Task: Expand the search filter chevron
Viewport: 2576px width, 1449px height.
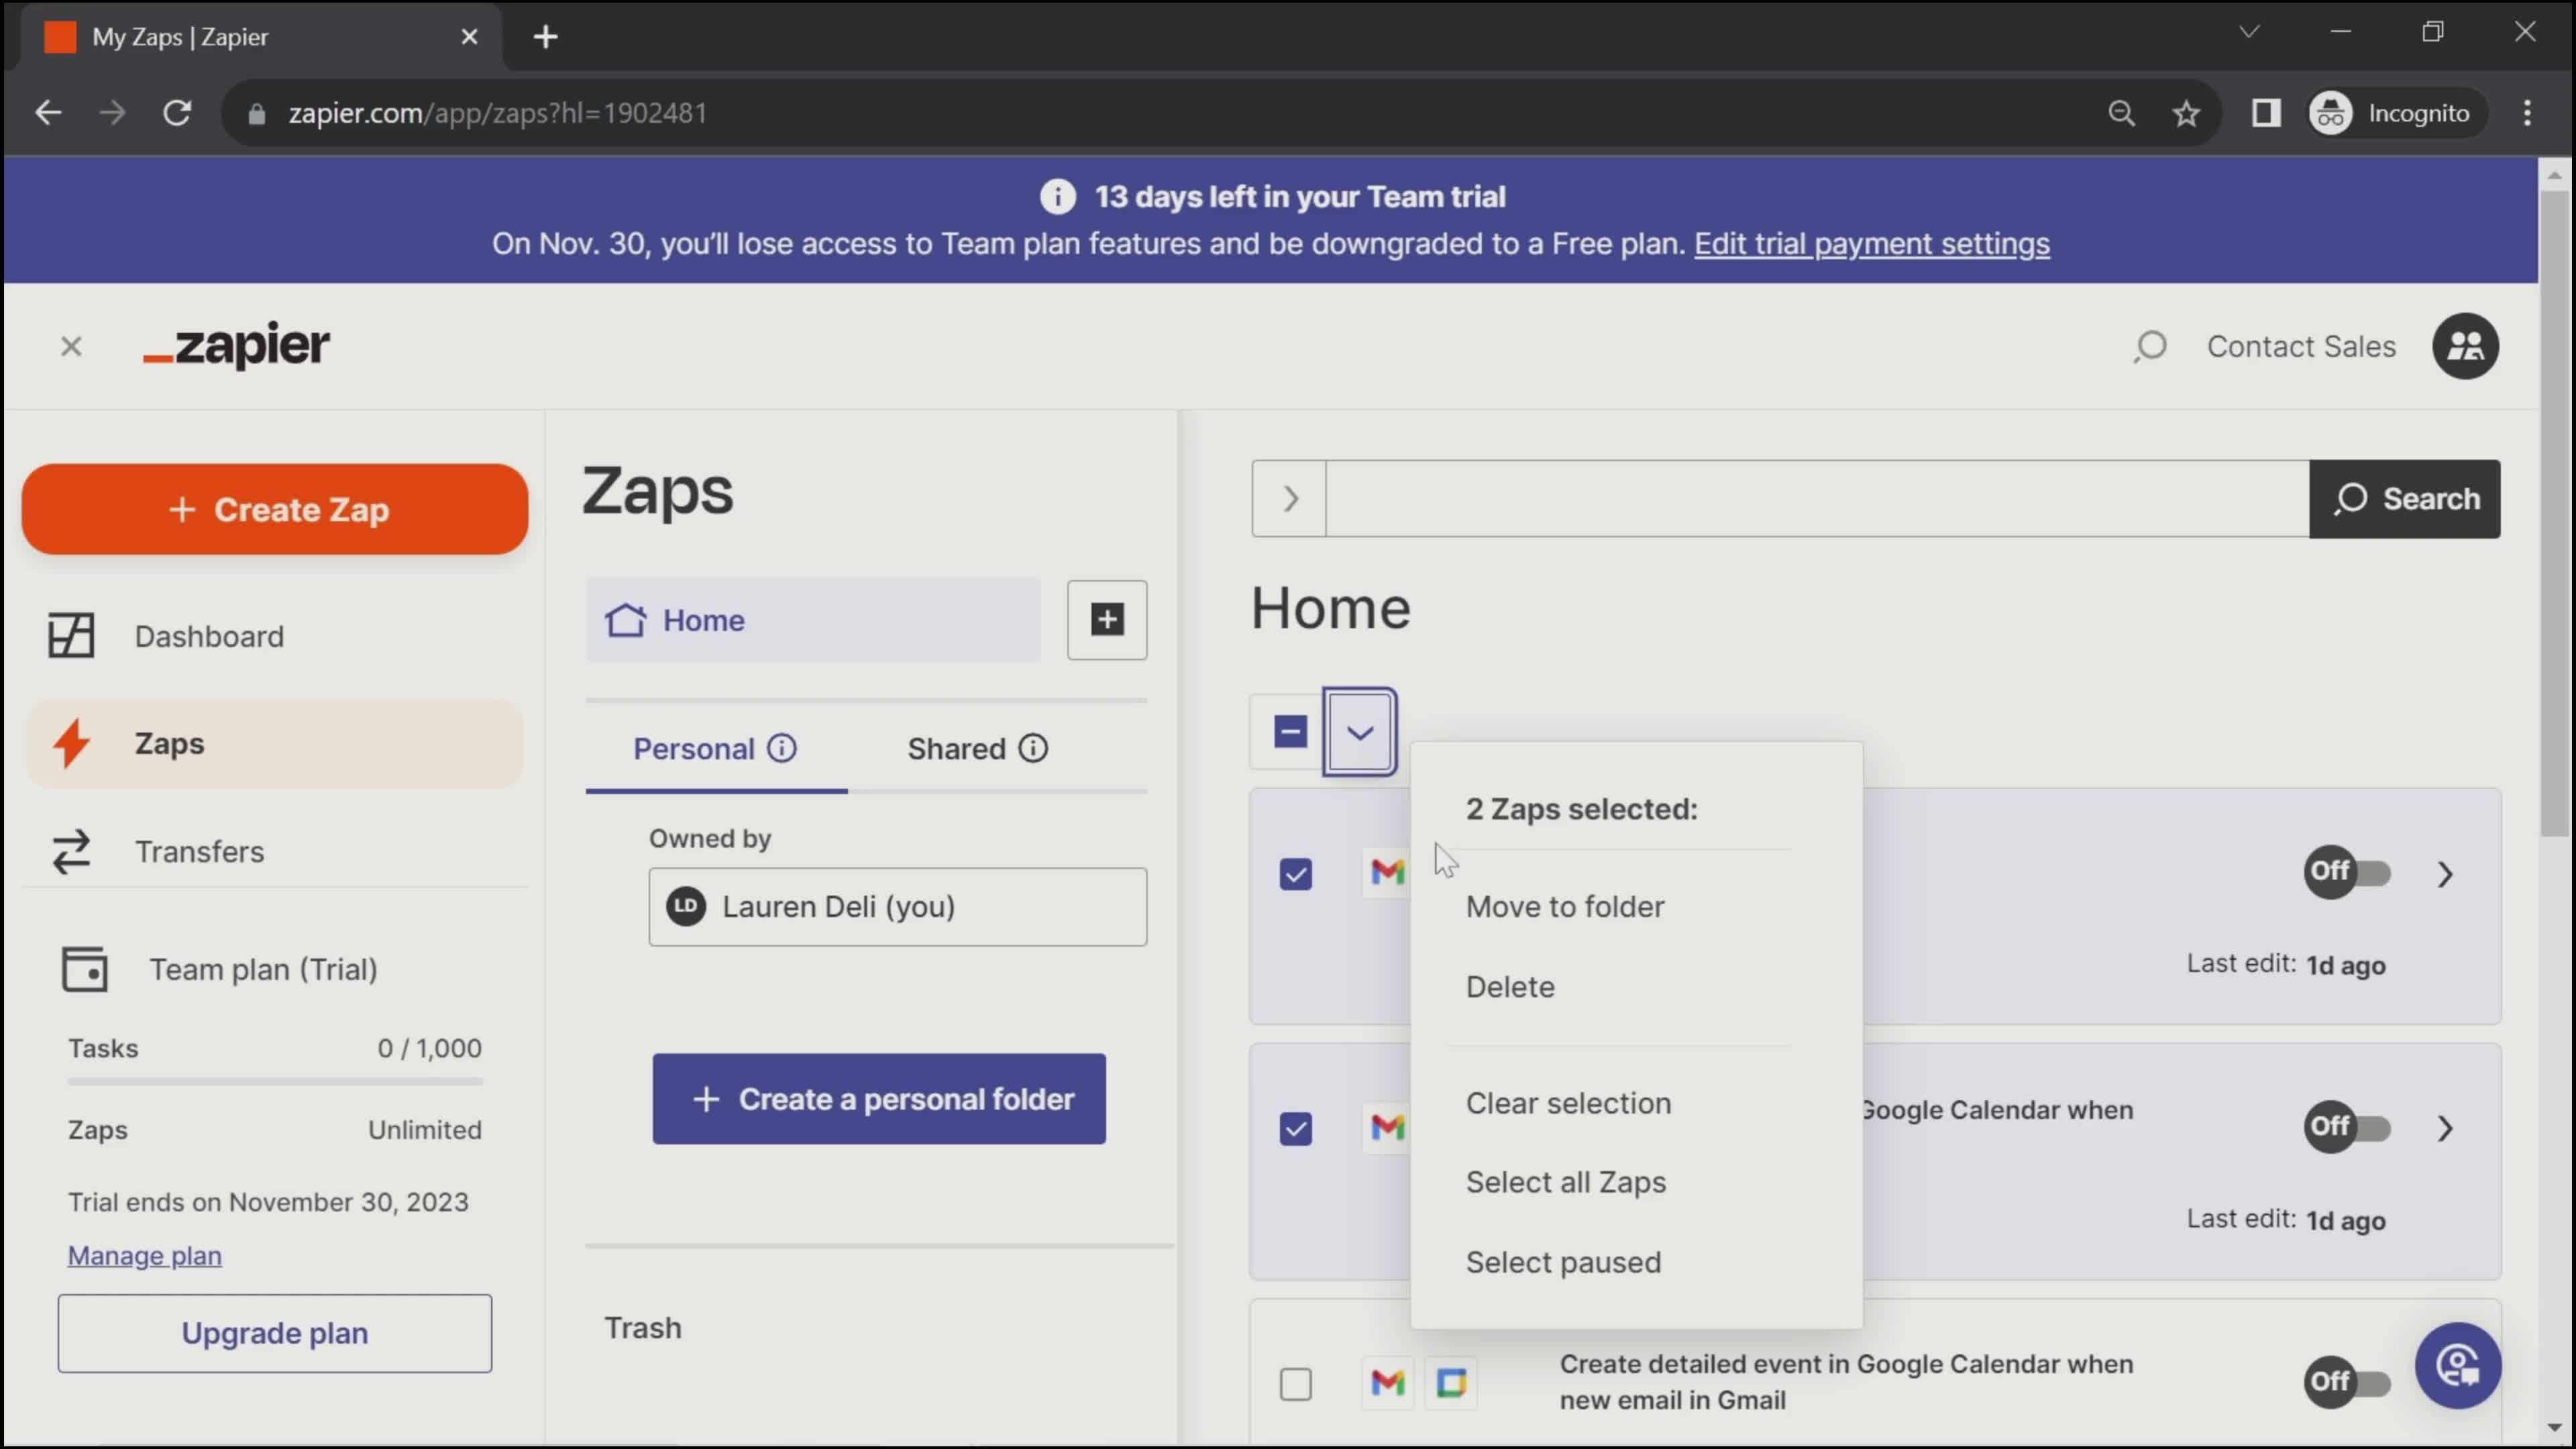Action: pos(1289,499)
